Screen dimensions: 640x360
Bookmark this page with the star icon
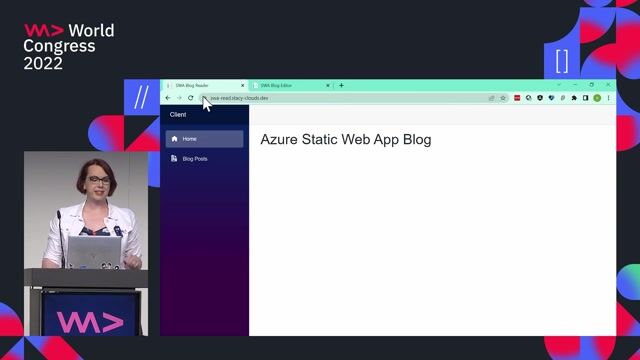pyautogui.click(x=503, y=98)
